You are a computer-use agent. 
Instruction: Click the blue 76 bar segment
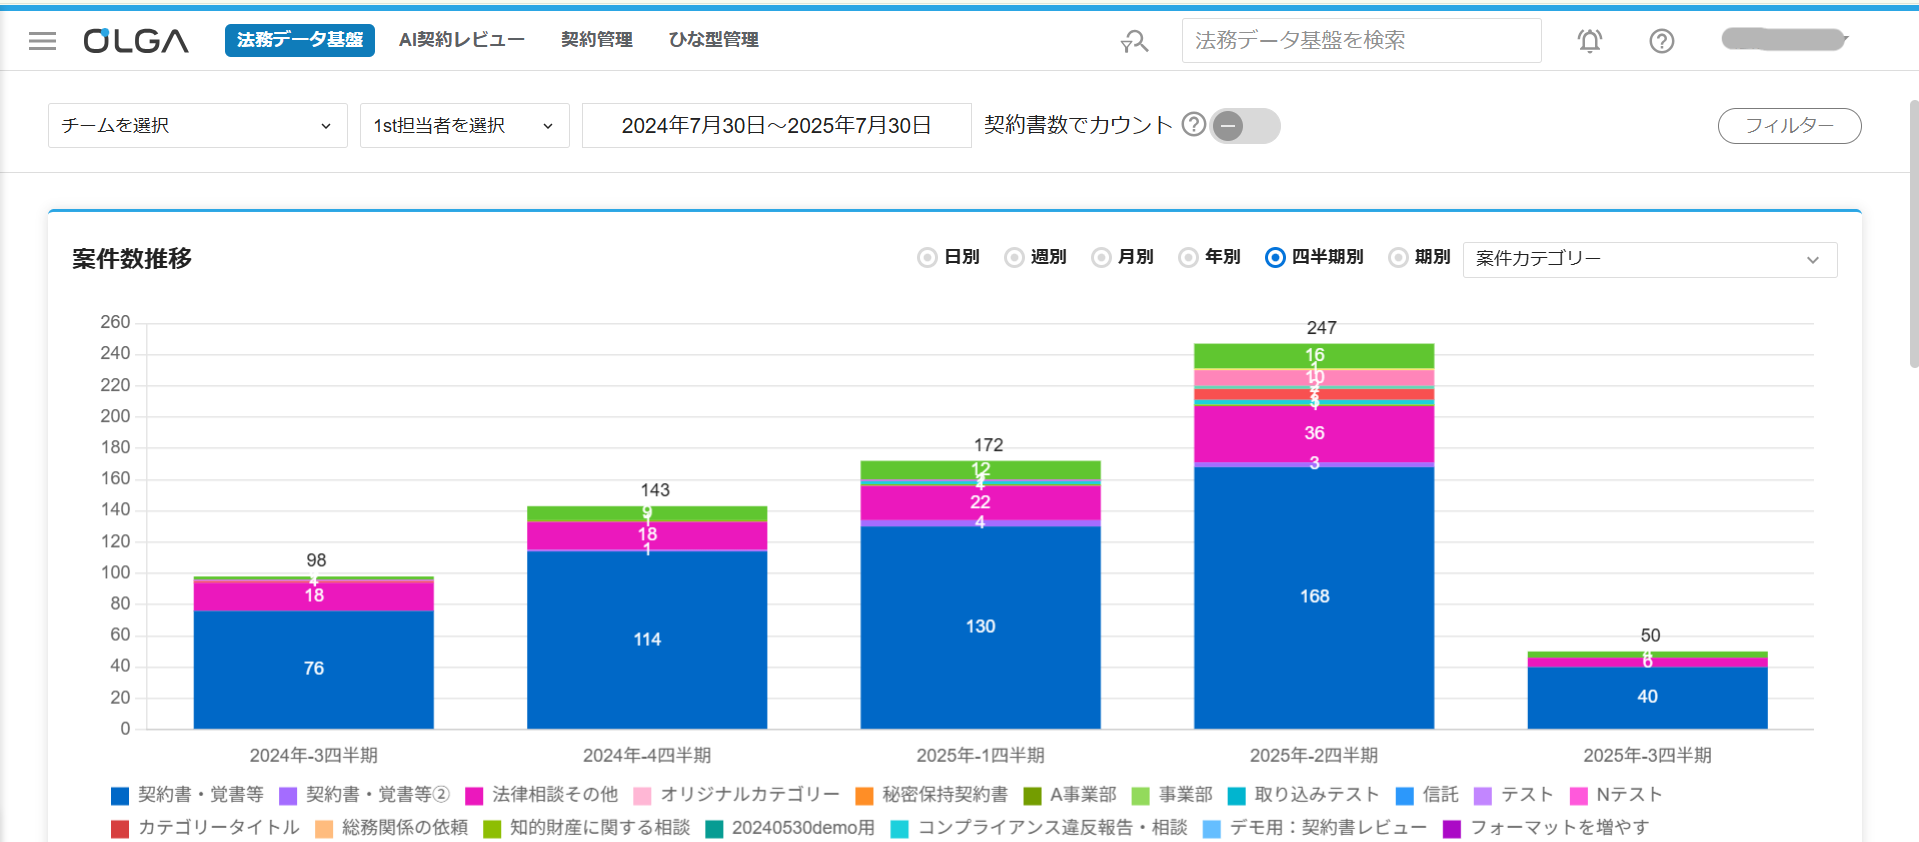[x=314, y=669]
